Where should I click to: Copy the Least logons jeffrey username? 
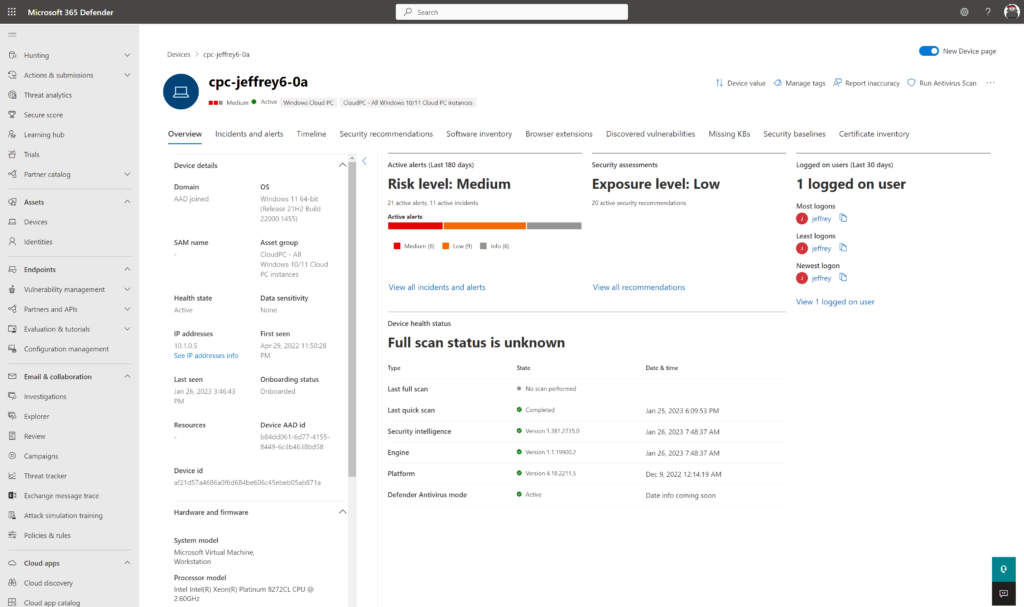click(843, 248)
